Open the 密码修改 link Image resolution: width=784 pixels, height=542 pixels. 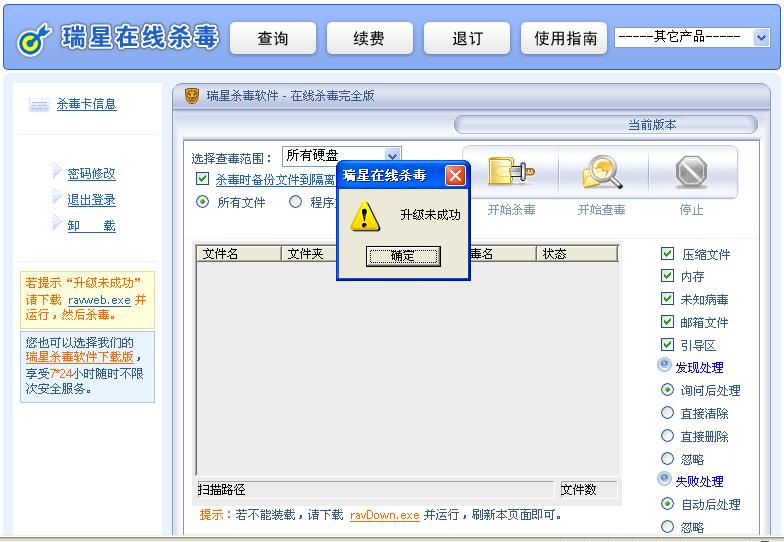pos(92,174)
